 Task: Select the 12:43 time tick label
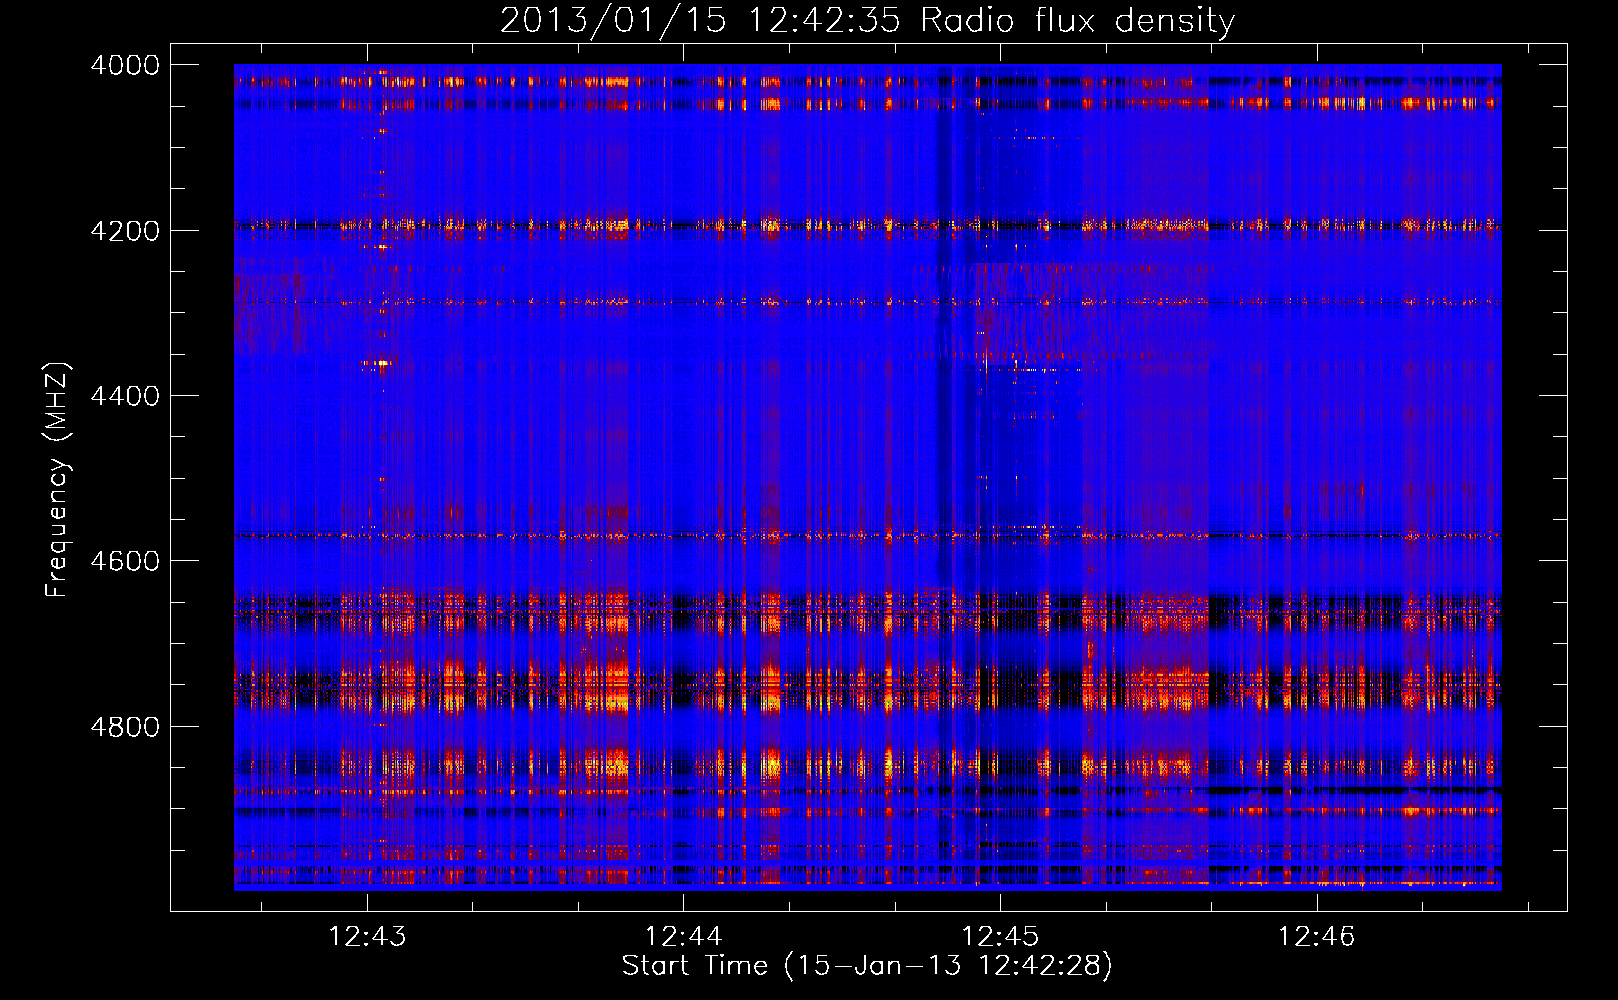coord(367,936)
